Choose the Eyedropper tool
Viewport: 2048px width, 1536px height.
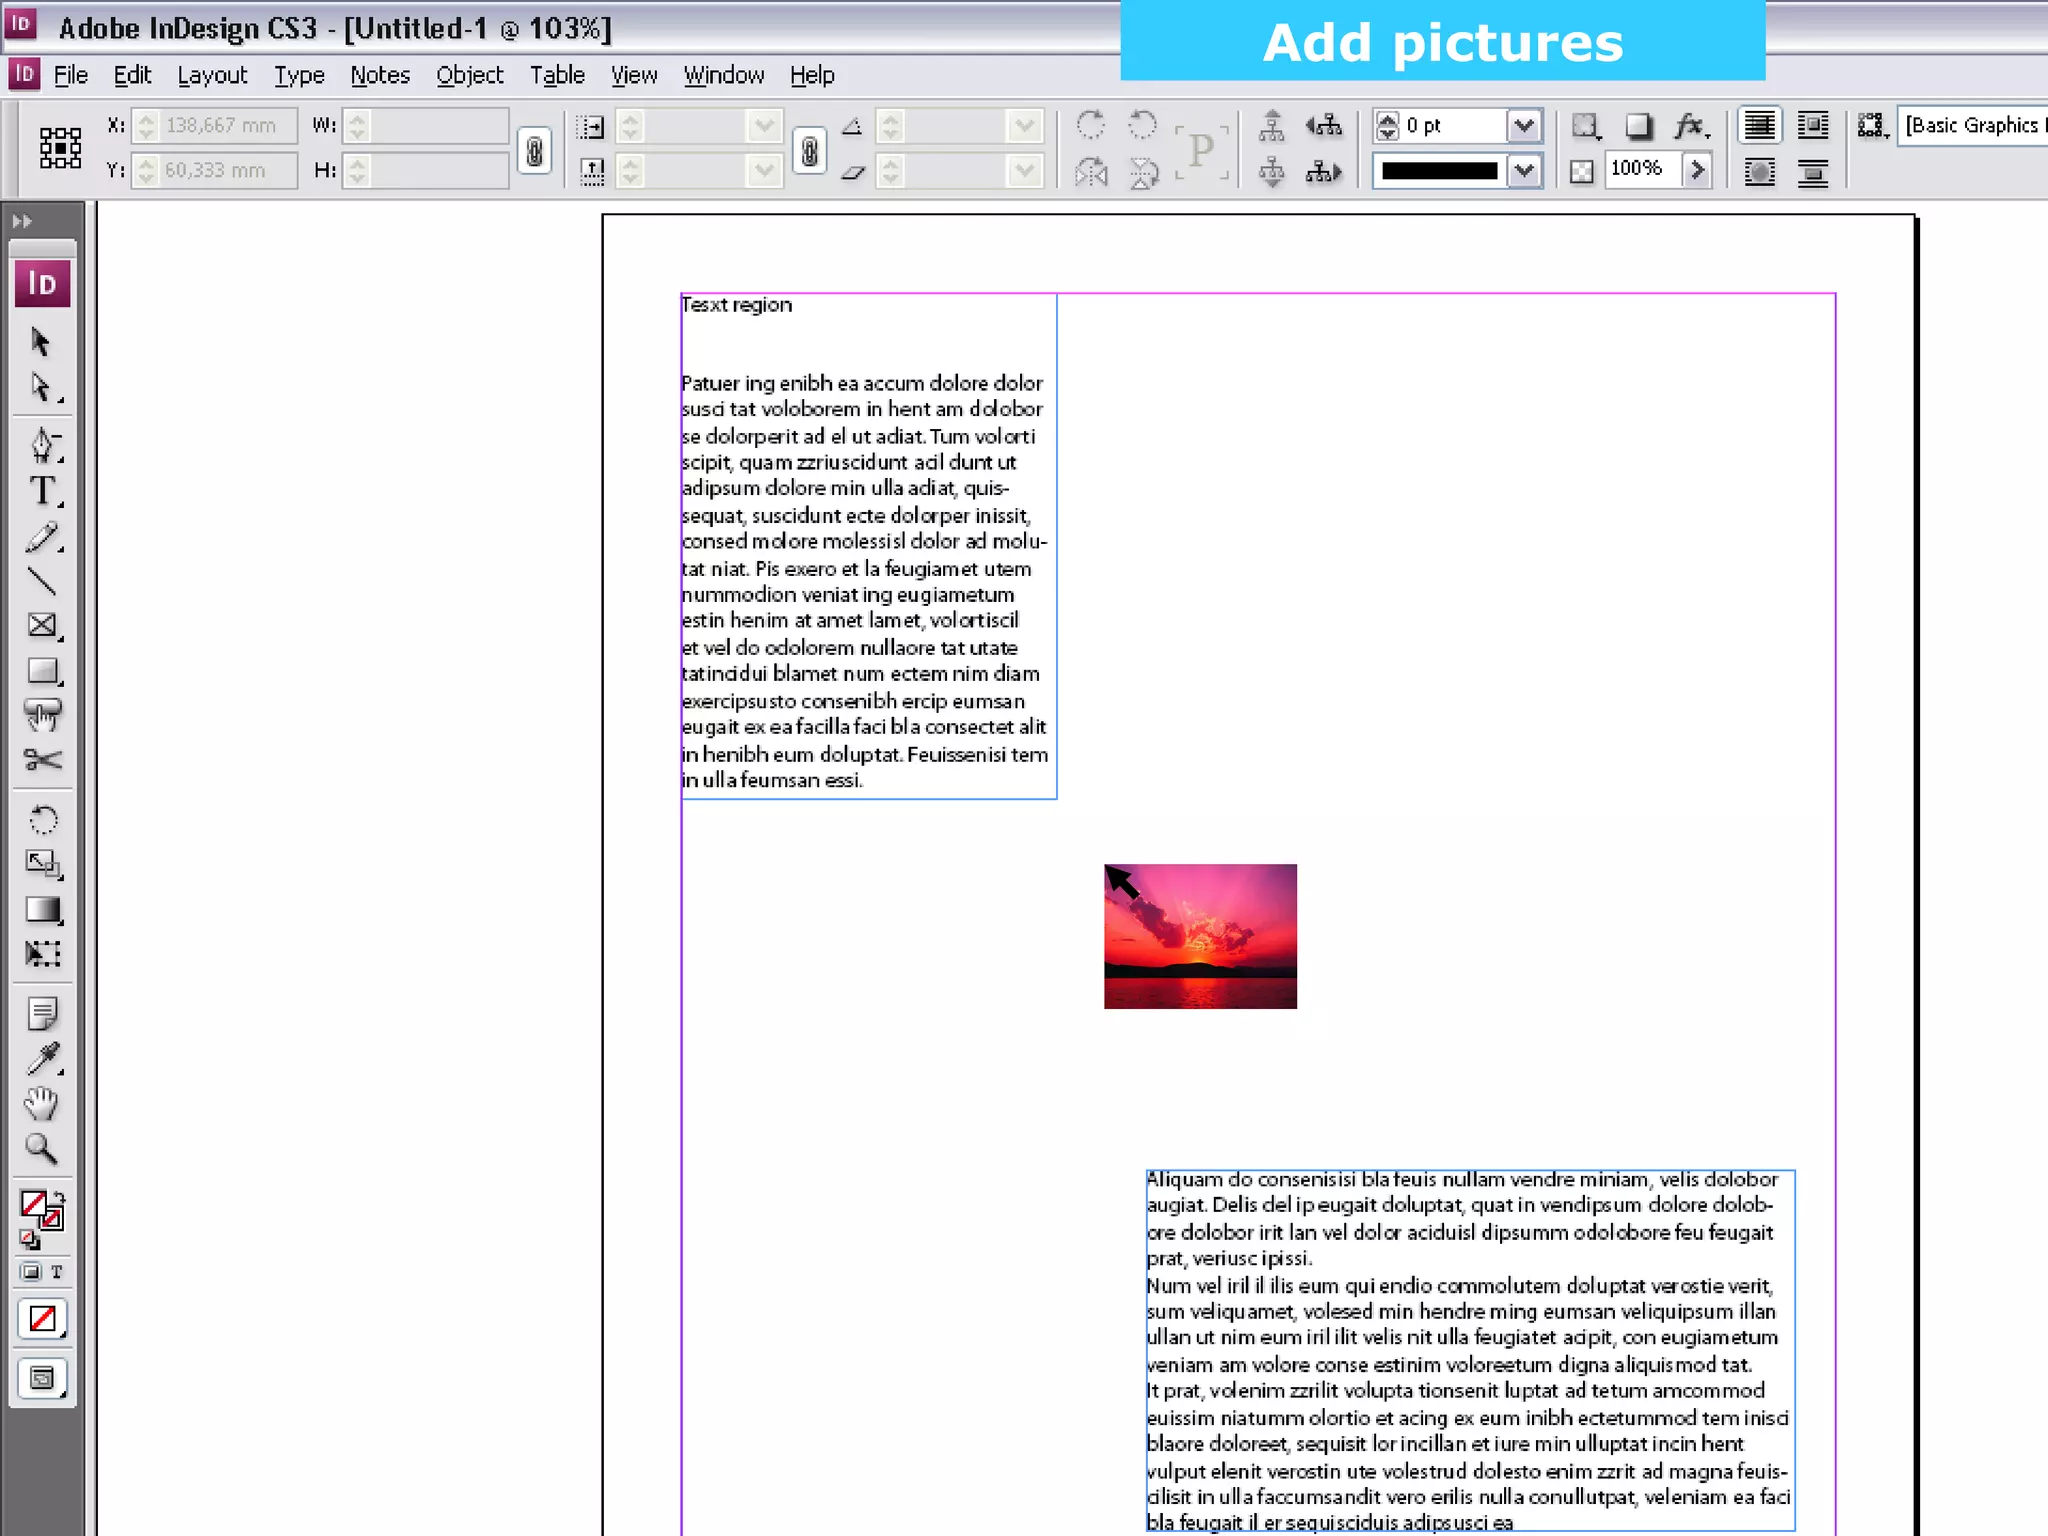coord(42,1058)
